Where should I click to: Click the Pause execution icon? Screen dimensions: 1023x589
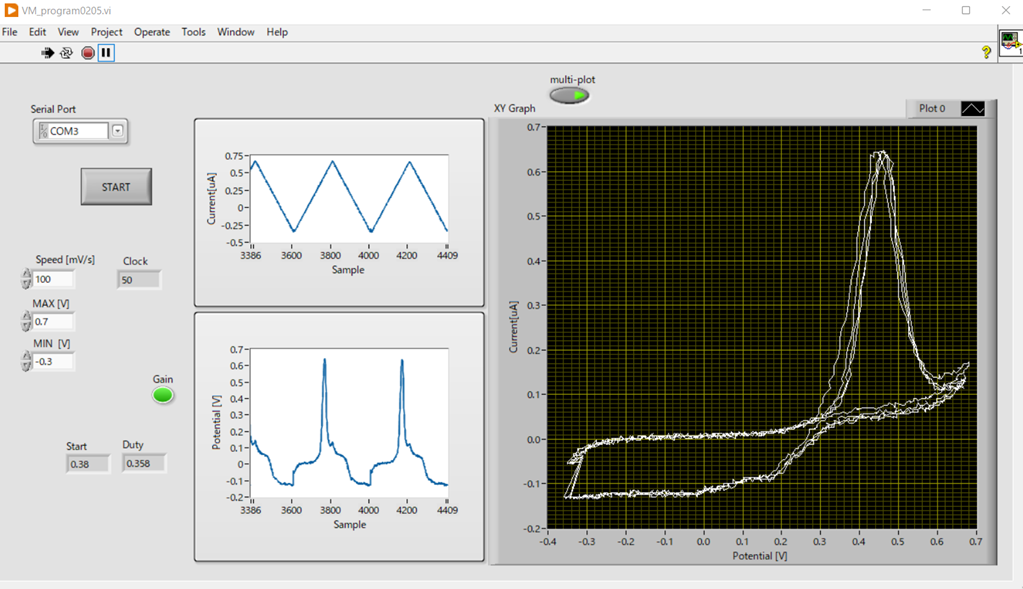click(x=106, y=53)
